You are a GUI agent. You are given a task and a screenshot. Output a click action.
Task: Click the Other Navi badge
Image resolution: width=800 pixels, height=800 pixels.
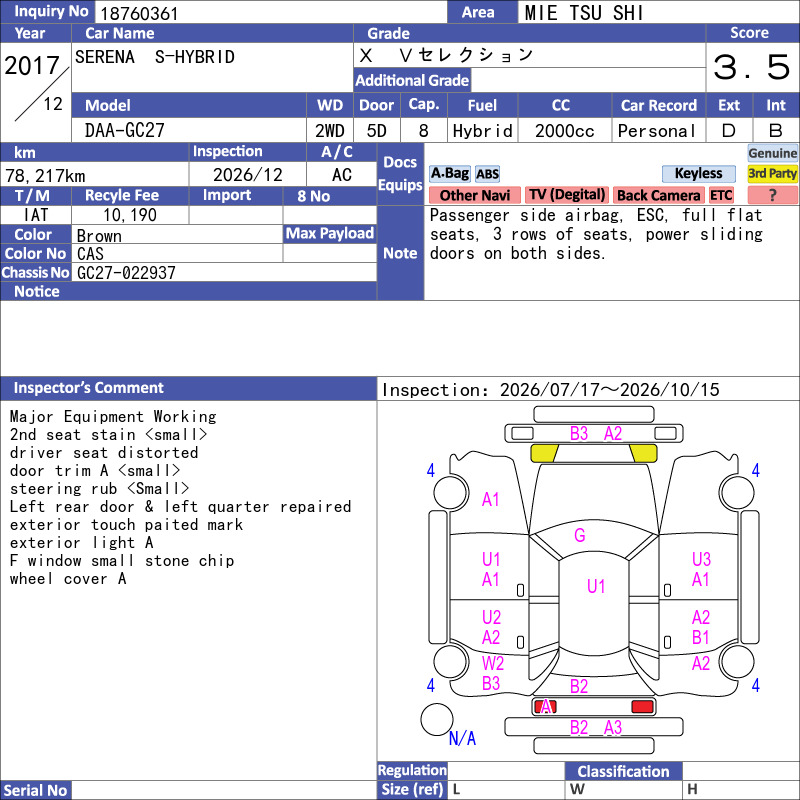tap(474, 195)
